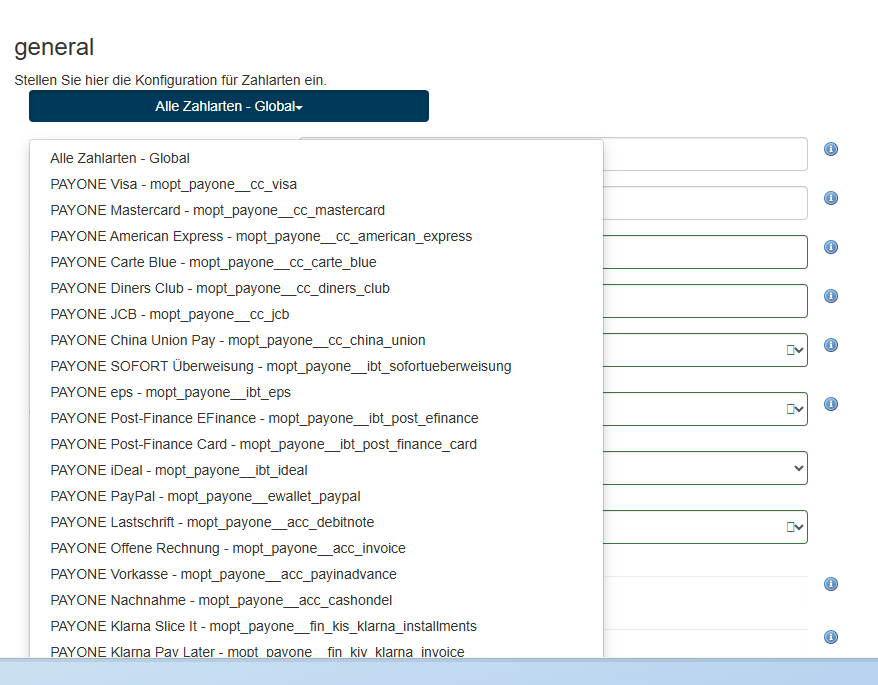Image resolution: width=878 pixels, height=685 pixels.
Task: Open the bottommost info icon
Action: [831, 637]
